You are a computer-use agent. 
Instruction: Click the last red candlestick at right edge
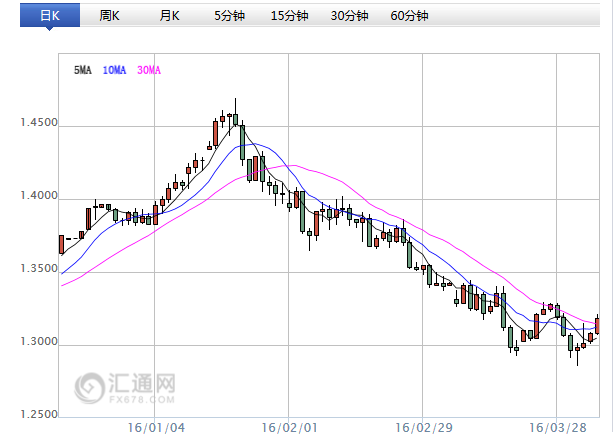click(x=598, y=325)
